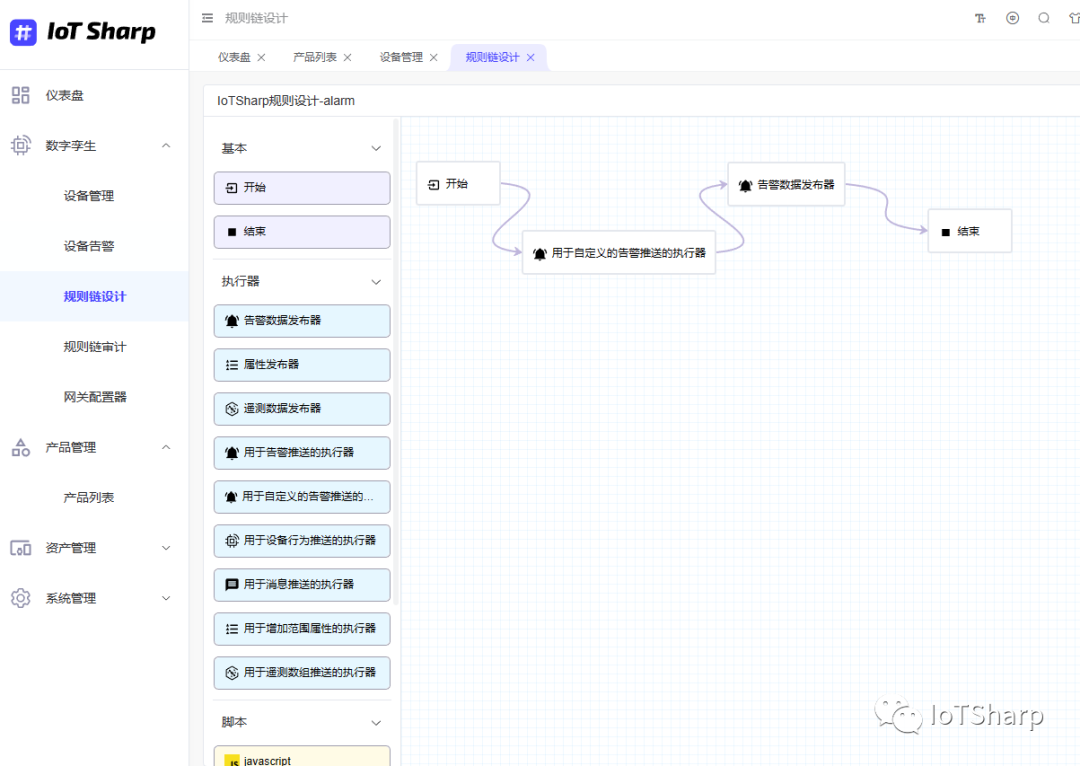Select the 开始 node on the canvas
The image size is (1080, 766).
(x=458, y=184)
